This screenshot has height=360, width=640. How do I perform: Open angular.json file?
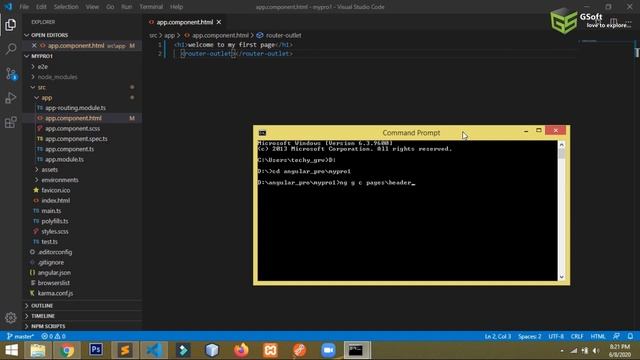point(54,272)
